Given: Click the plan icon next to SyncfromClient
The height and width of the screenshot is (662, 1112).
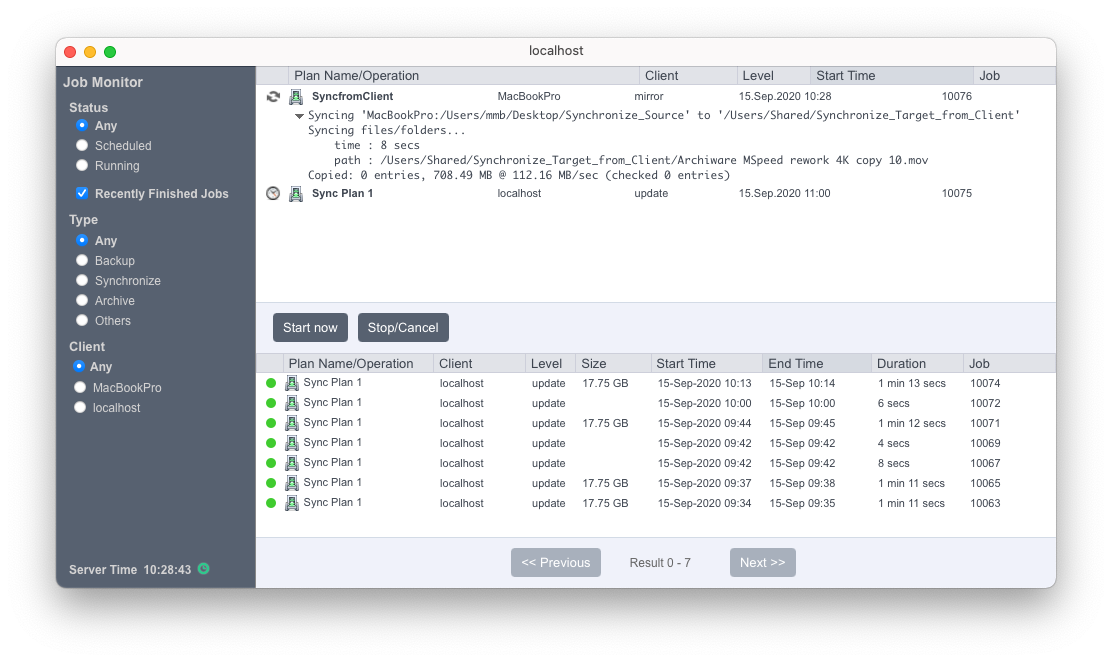Looking at the screenshot, I should click(x=296, y=96).
